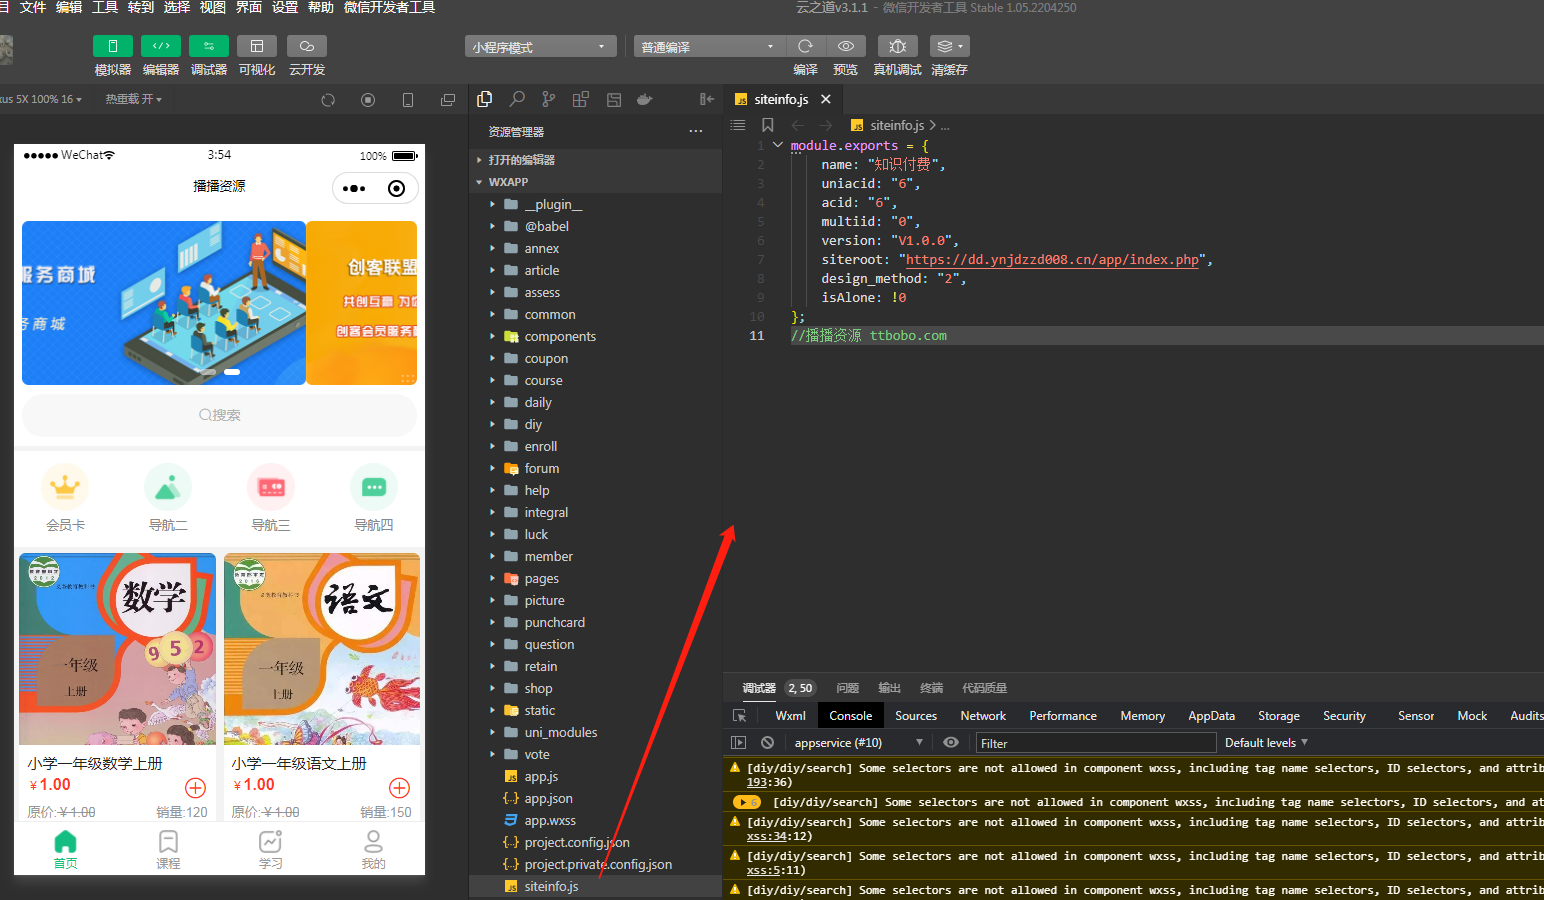Viewport: 1544px width, 900px height.
Task: Switch to the 输出 output tab
Action: (x=890, y=688)
